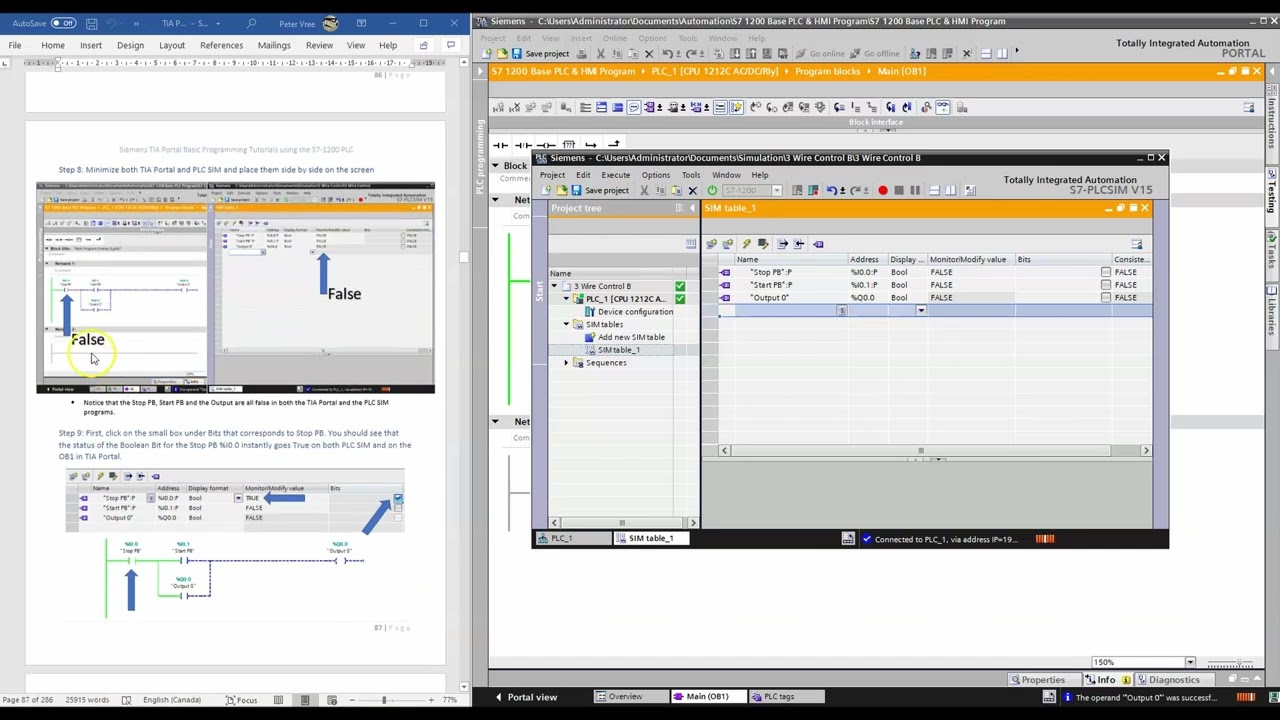Screen dimensions: 1280x720
Task: Open the Execute menu in PLCSIM
Action: [x=616, y=175]
